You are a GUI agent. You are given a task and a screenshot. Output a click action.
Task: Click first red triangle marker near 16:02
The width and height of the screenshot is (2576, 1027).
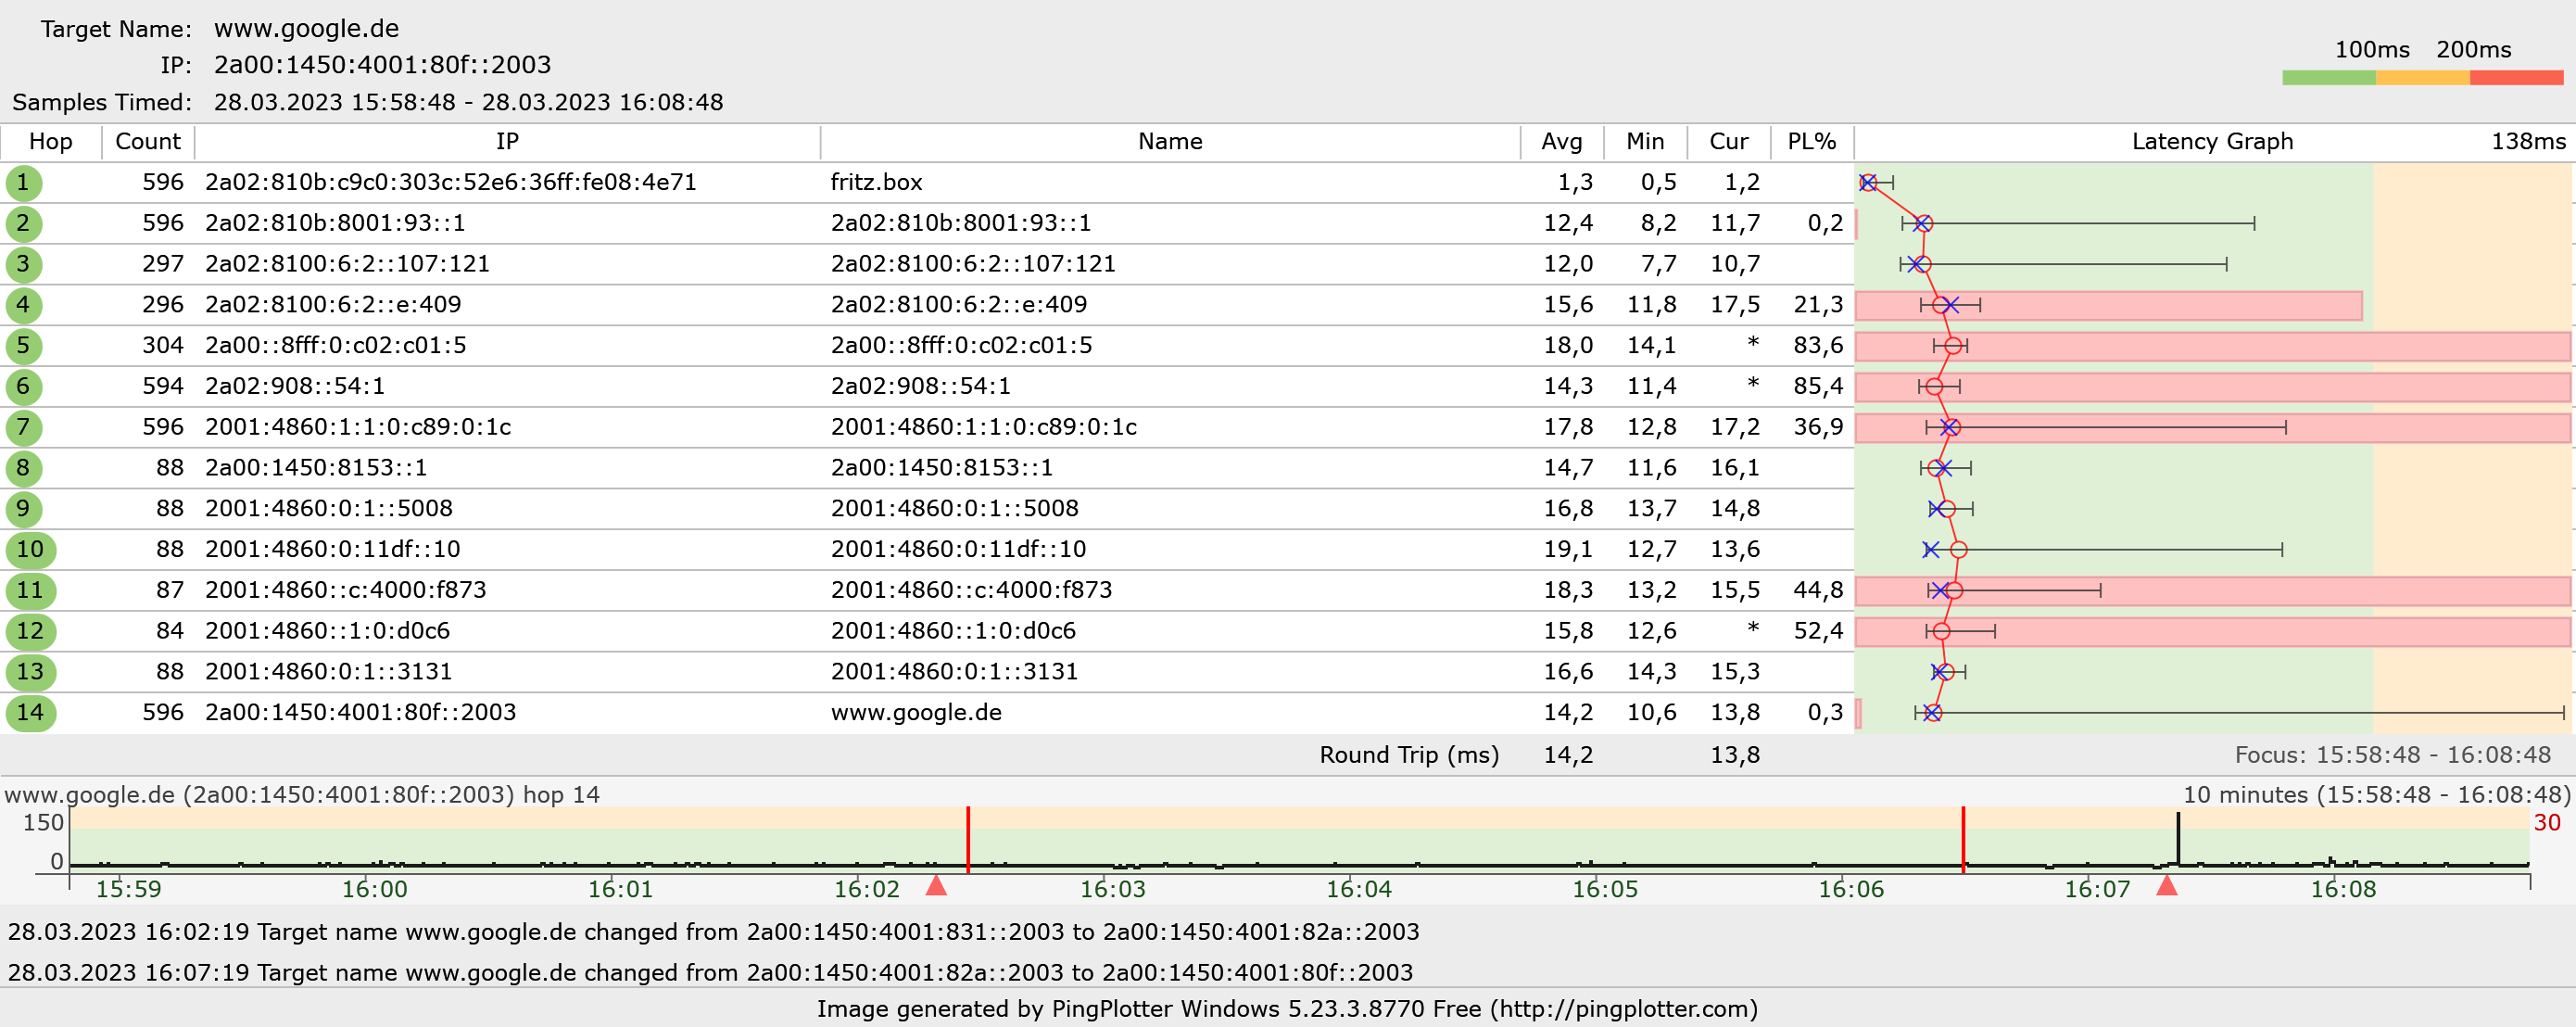(936, 886)
